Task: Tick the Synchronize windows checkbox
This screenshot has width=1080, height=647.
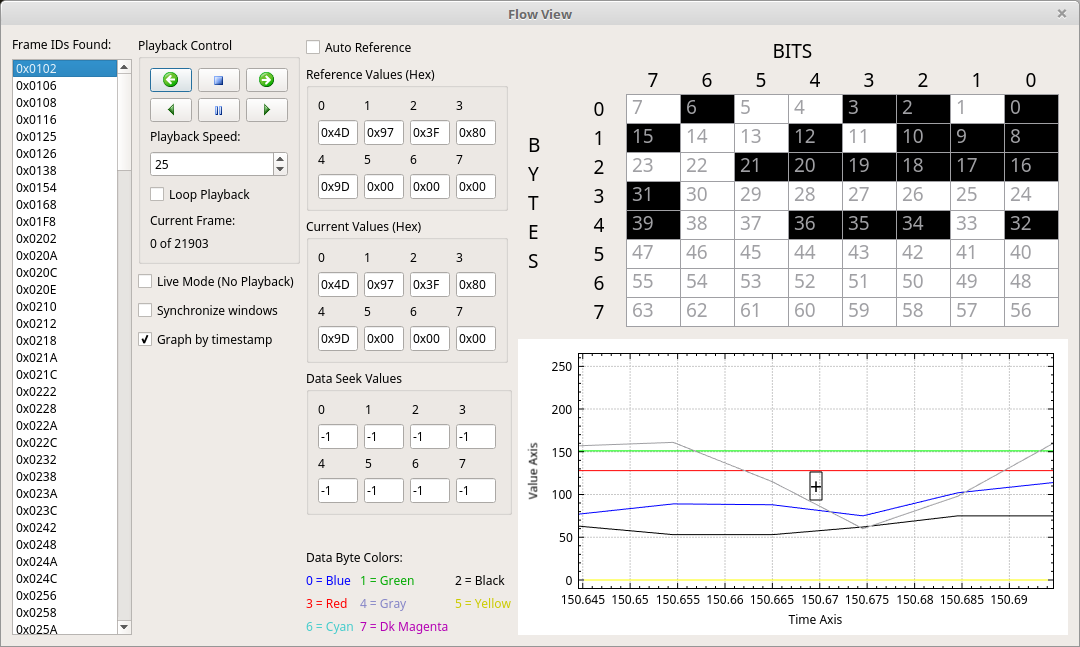Action: [x=145, y=310]
